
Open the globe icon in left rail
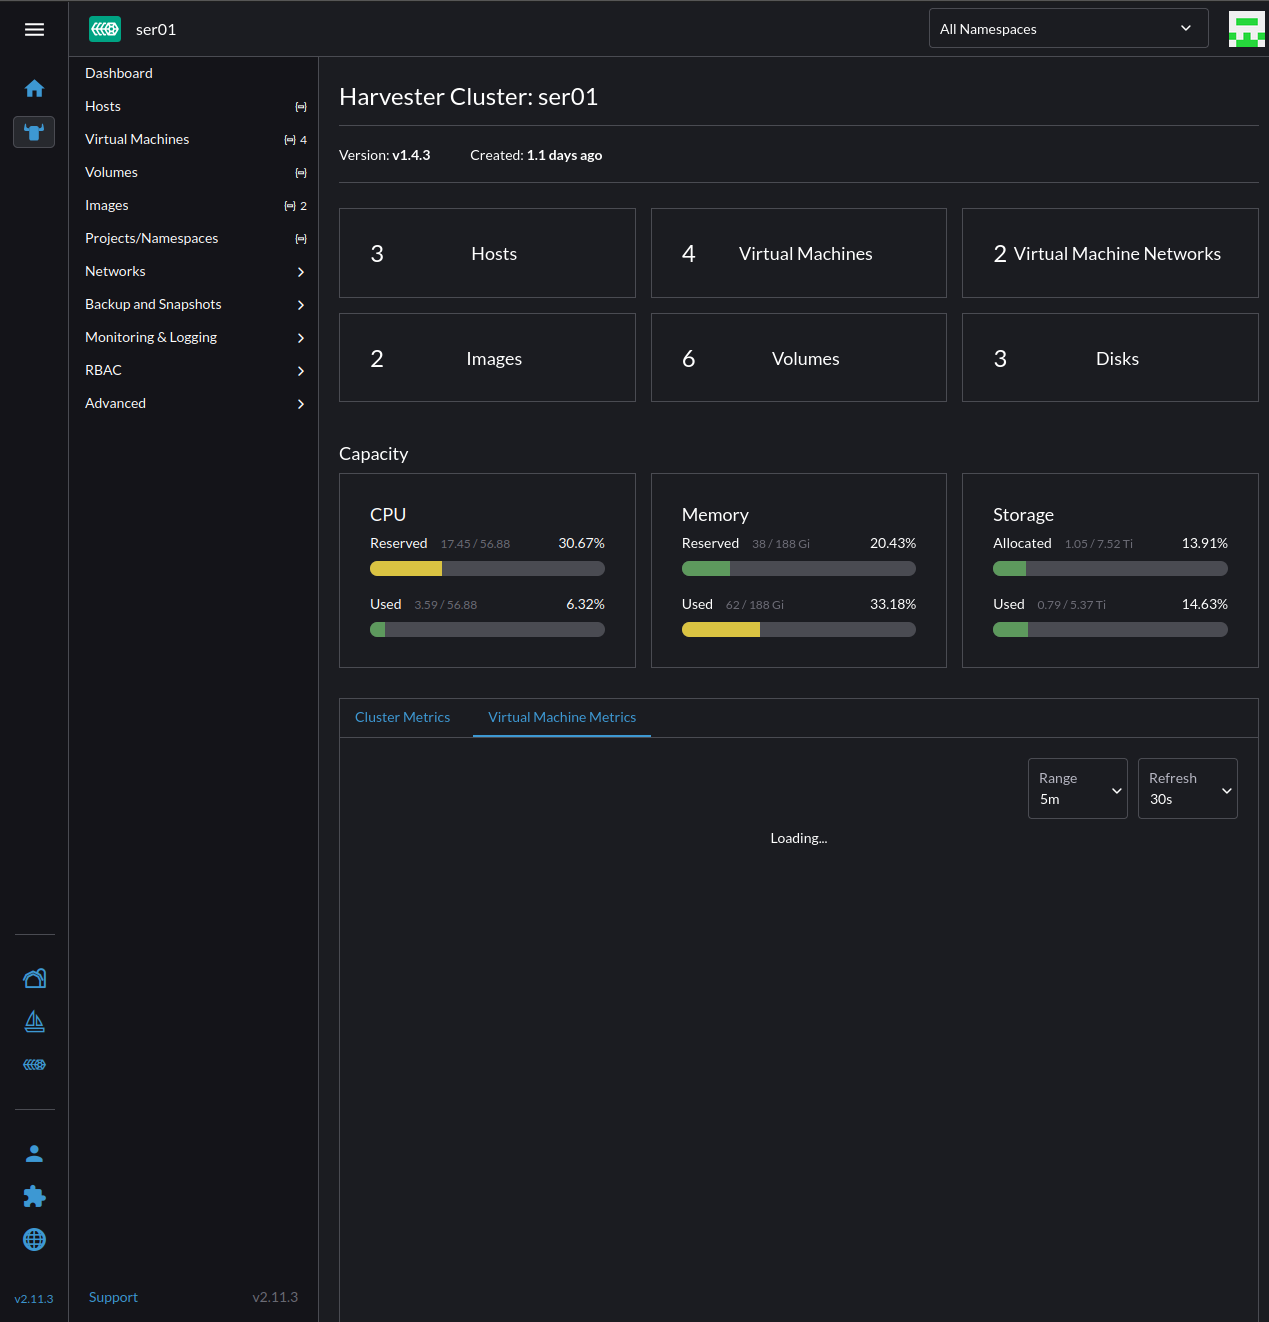click(x=34, y=1240)
